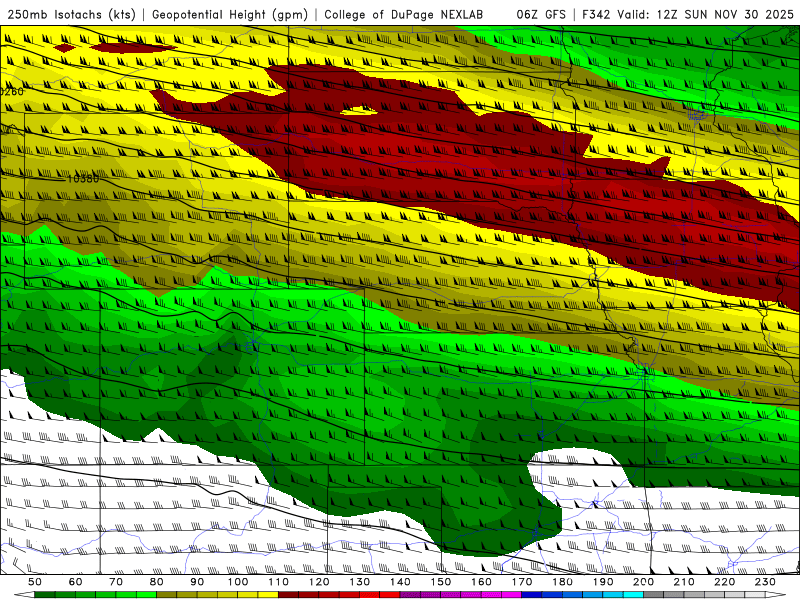Click the 'Valid: 12Z SUN NOV 30 2025' text

(x=706, y=14)
